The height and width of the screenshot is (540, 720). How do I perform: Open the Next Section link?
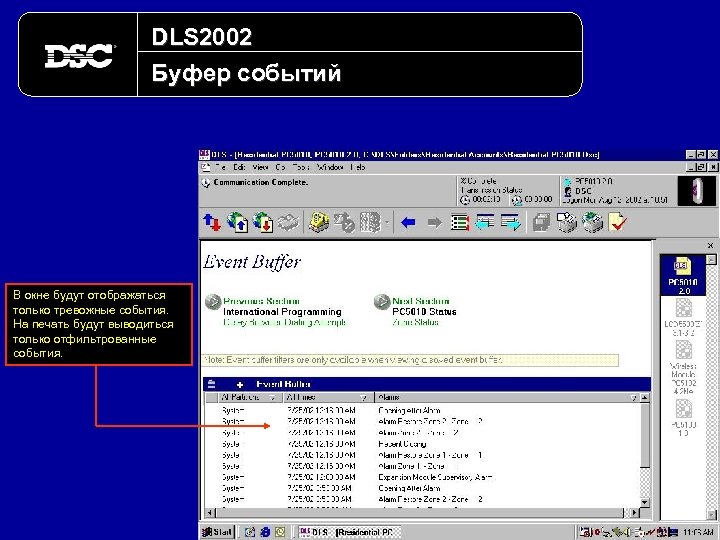point(421,301)
